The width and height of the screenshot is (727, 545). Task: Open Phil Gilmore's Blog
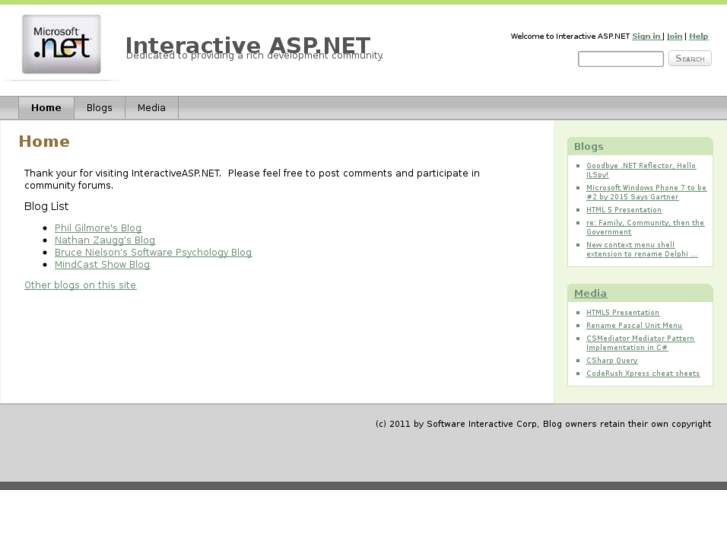coord(98,228)
